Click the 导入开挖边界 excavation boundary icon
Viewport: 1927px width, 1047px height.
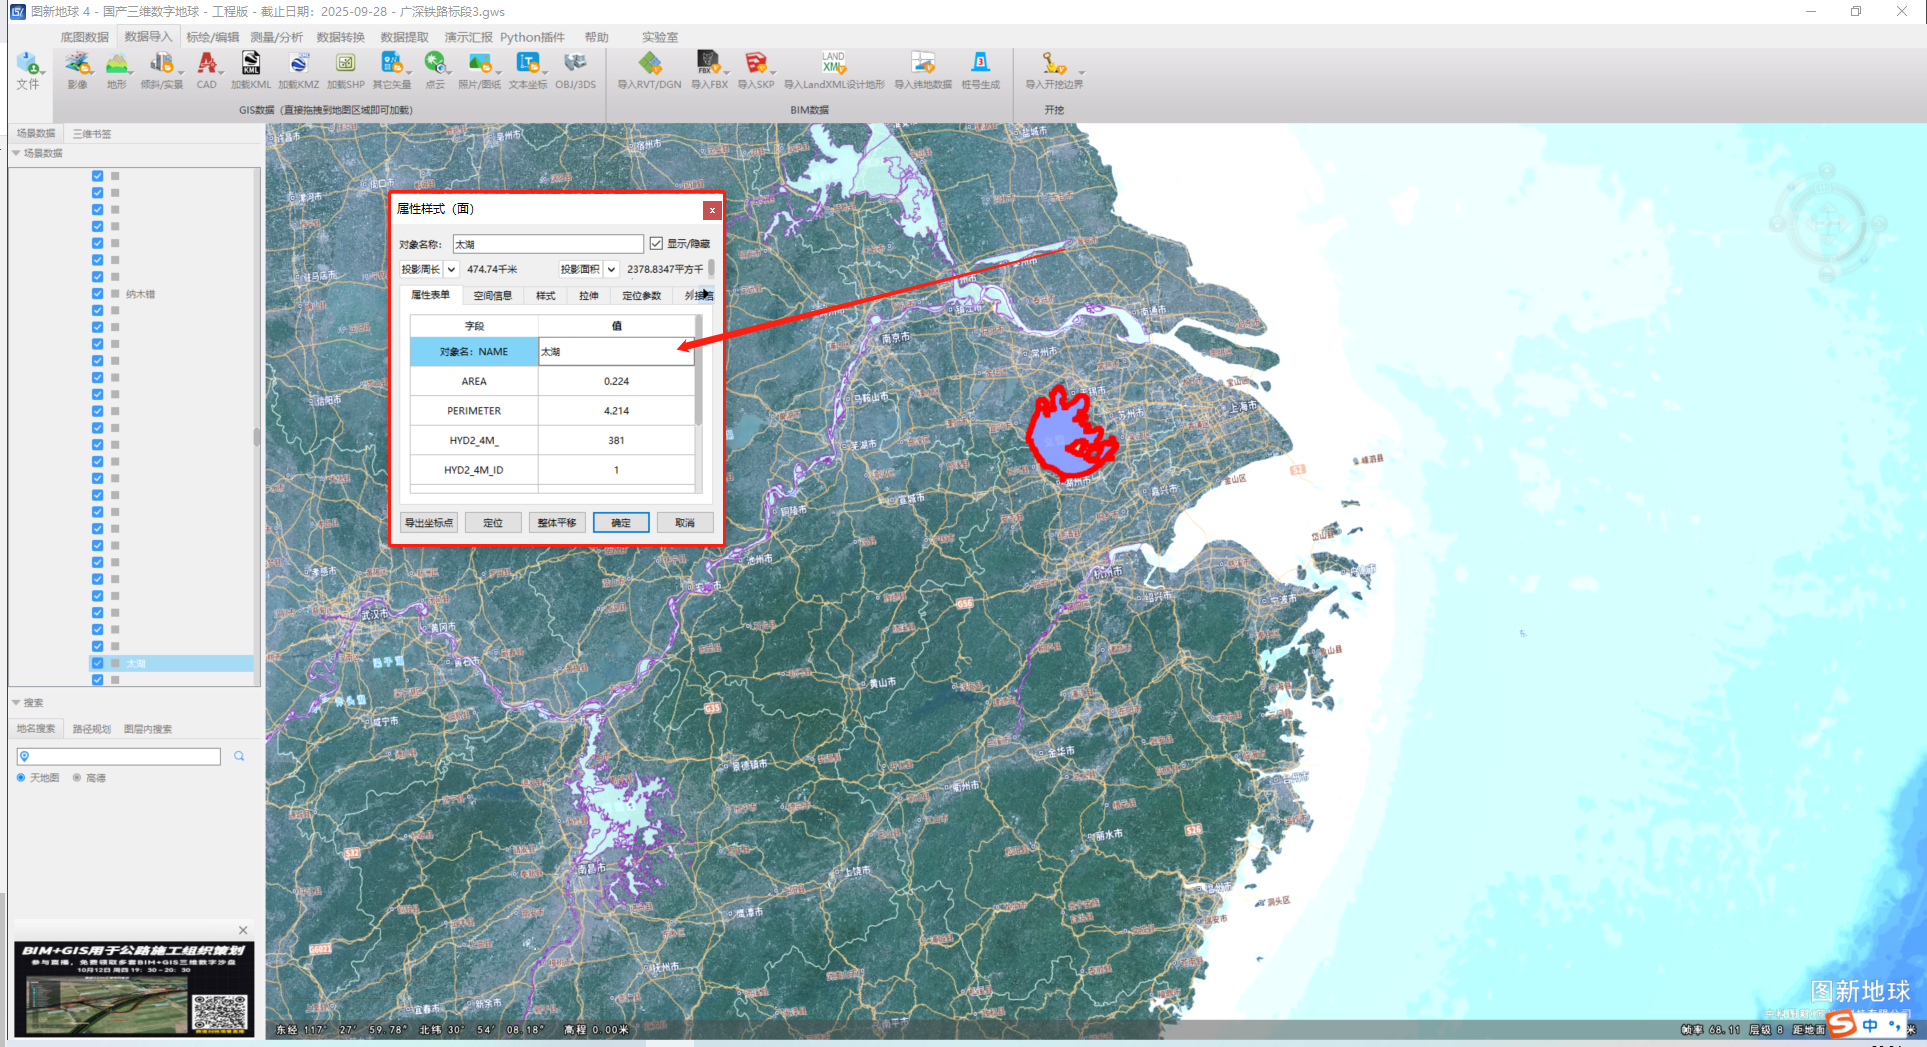coord(1053,64)
